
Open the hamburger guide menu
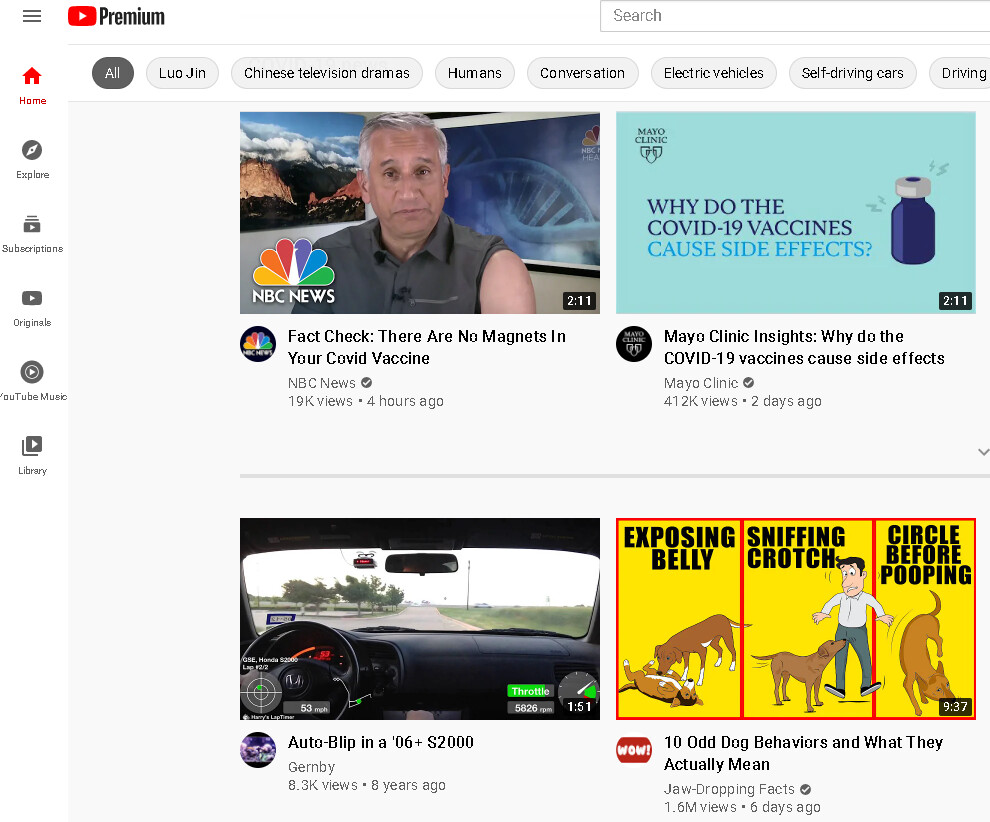coord(32,16)
